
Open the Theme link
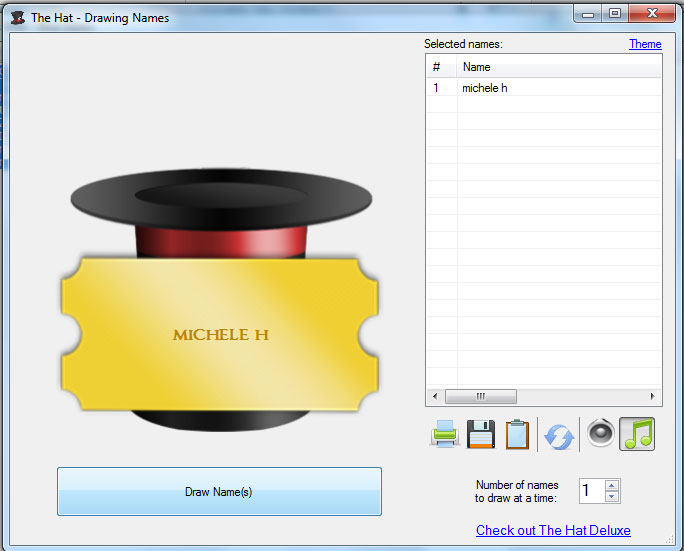click(645, 44)
